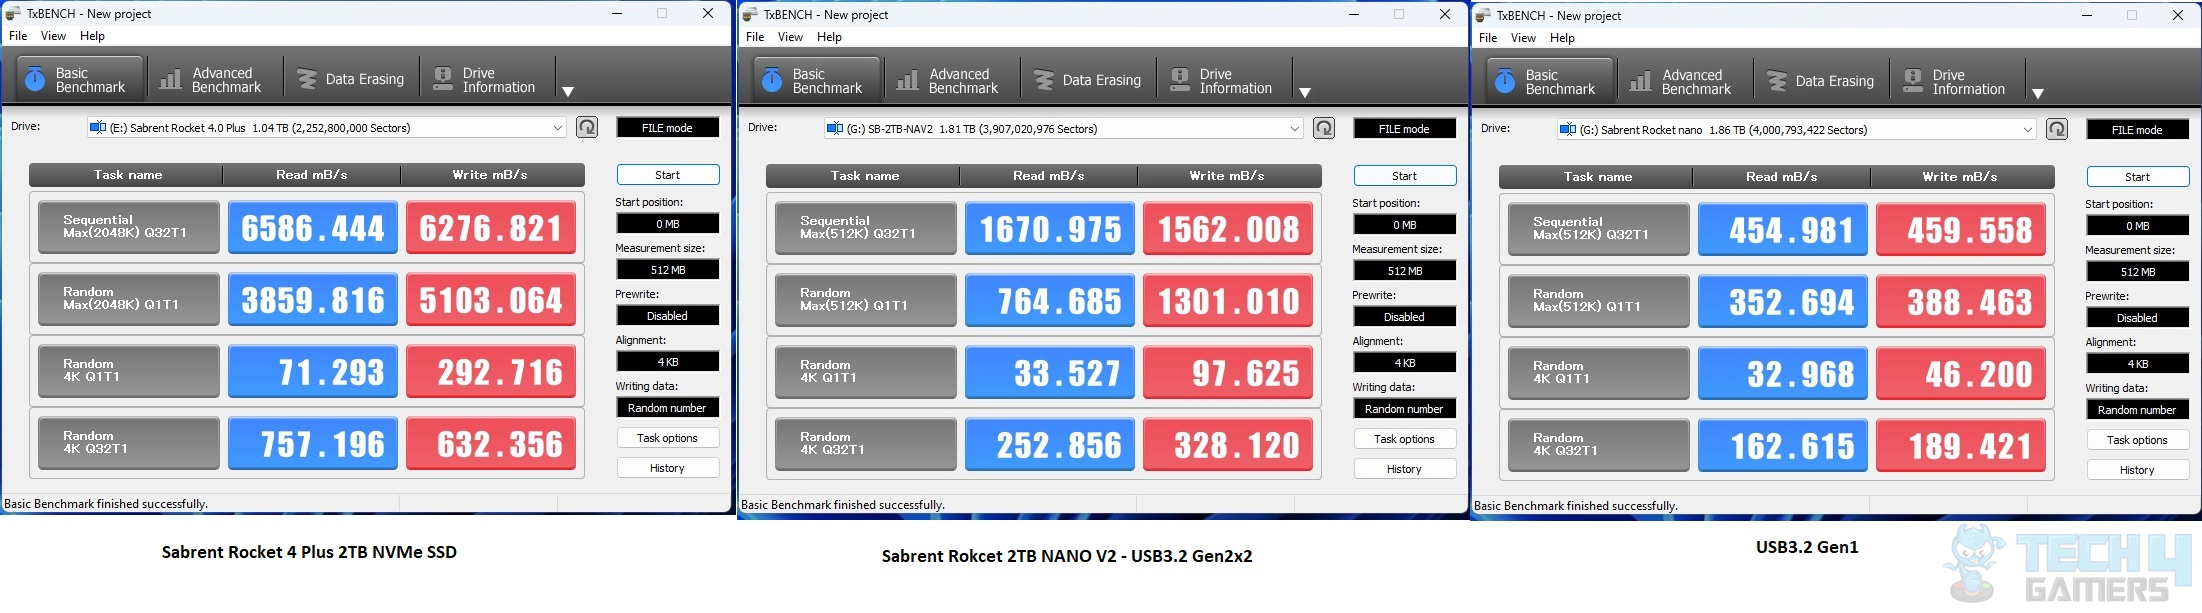Click the TxBENCH title bar icon in the Rocket nano window
Image resolution: width=2202 pixels, height=613 pixels.
point(1483,15)
